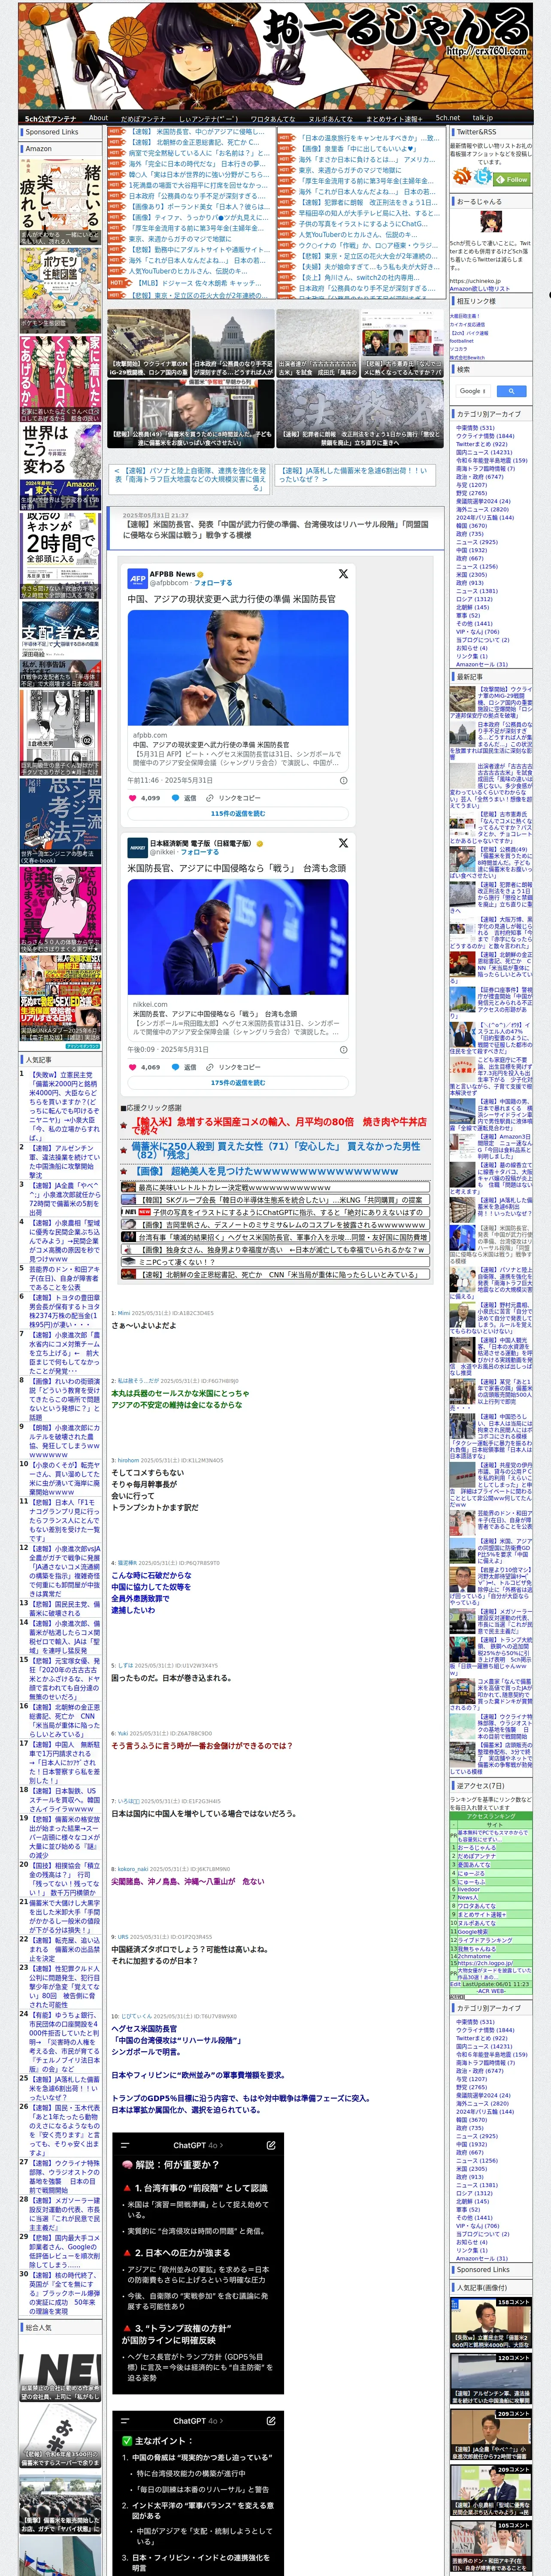Open headline 備蓄米に250人殺到
Image resolution: width=551 pixels, height=2576 pixels.
coord(276,1150)
